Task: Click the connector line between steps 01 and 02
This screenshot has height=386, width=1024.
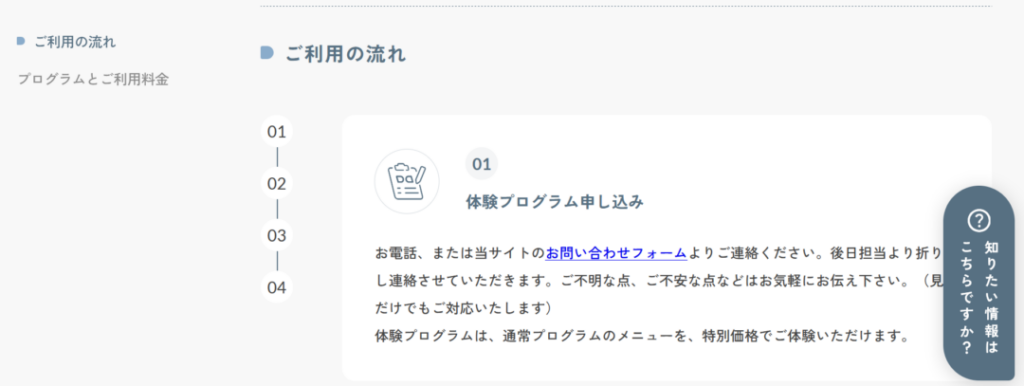Action: click(x=277, y=157)
